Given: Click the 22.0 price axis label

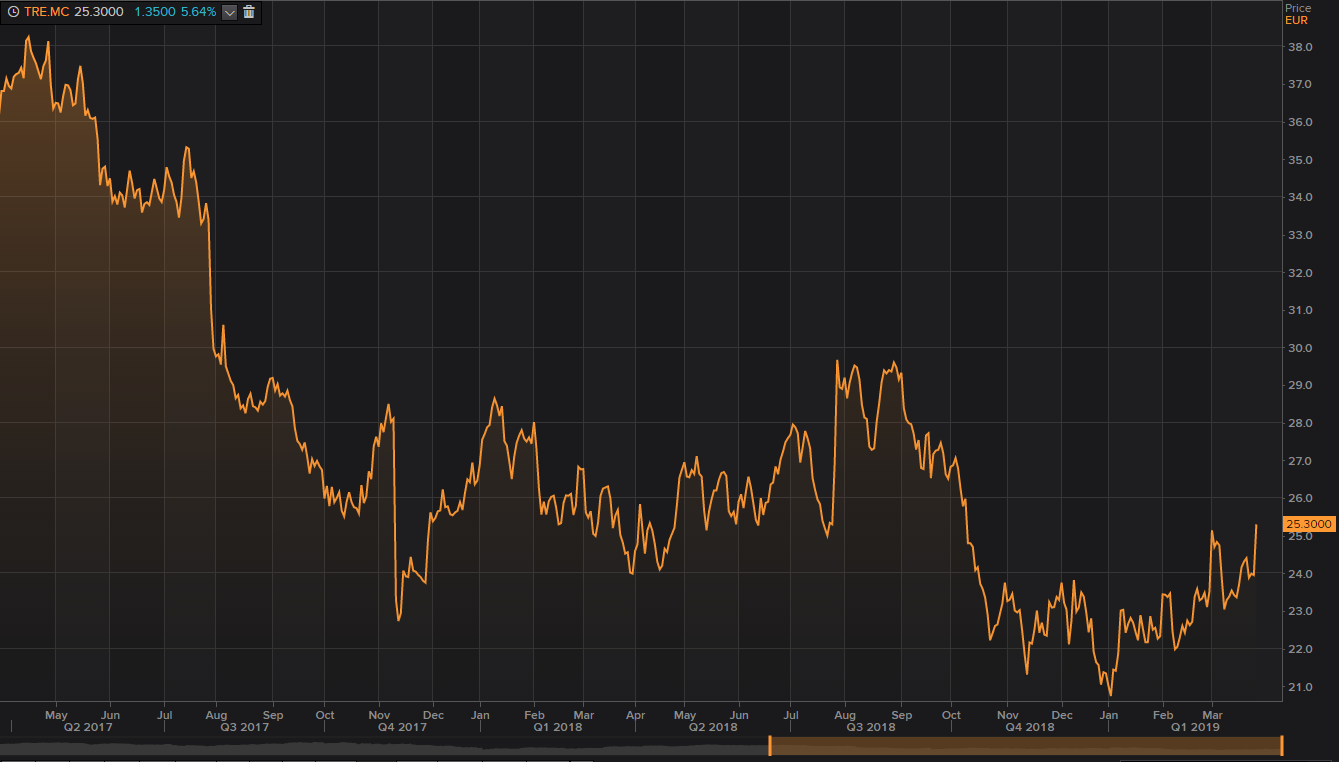Looking at the screenshot, I should tap(1300, 649).
